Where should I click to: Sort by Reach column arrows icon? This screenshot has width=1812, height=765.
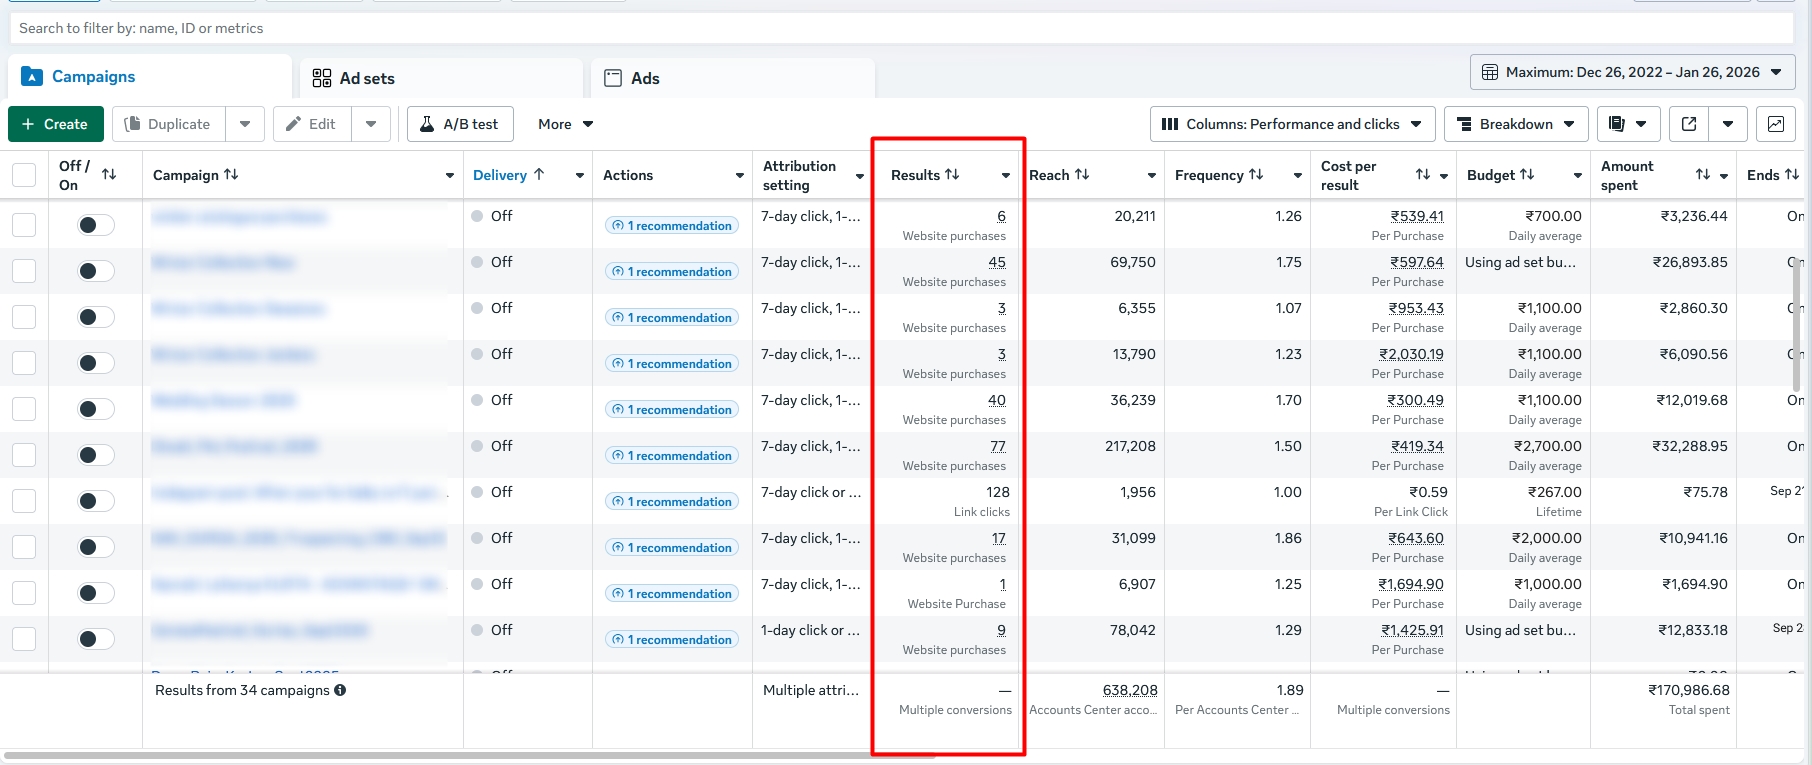tap(1082, 174)
